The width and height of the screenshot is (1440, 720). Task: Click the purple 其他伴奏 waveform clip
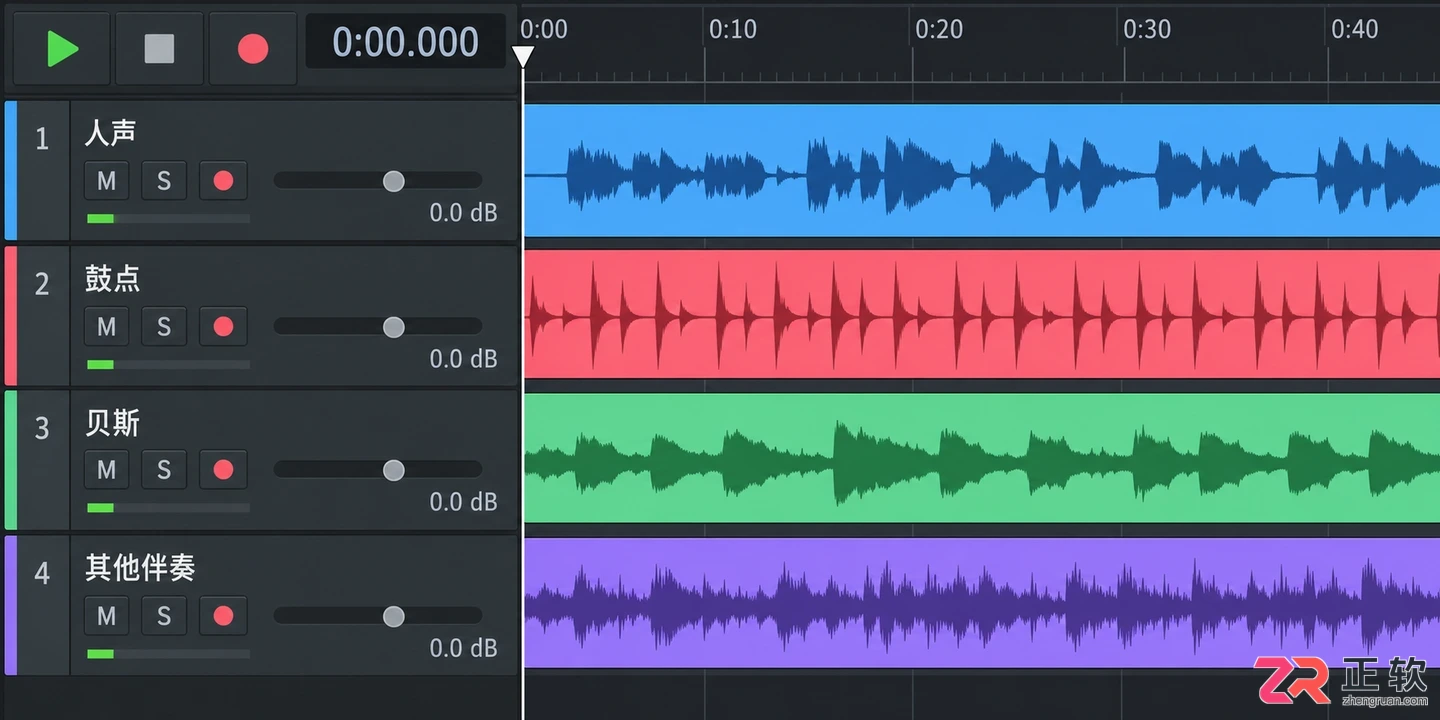click(982, 603)
